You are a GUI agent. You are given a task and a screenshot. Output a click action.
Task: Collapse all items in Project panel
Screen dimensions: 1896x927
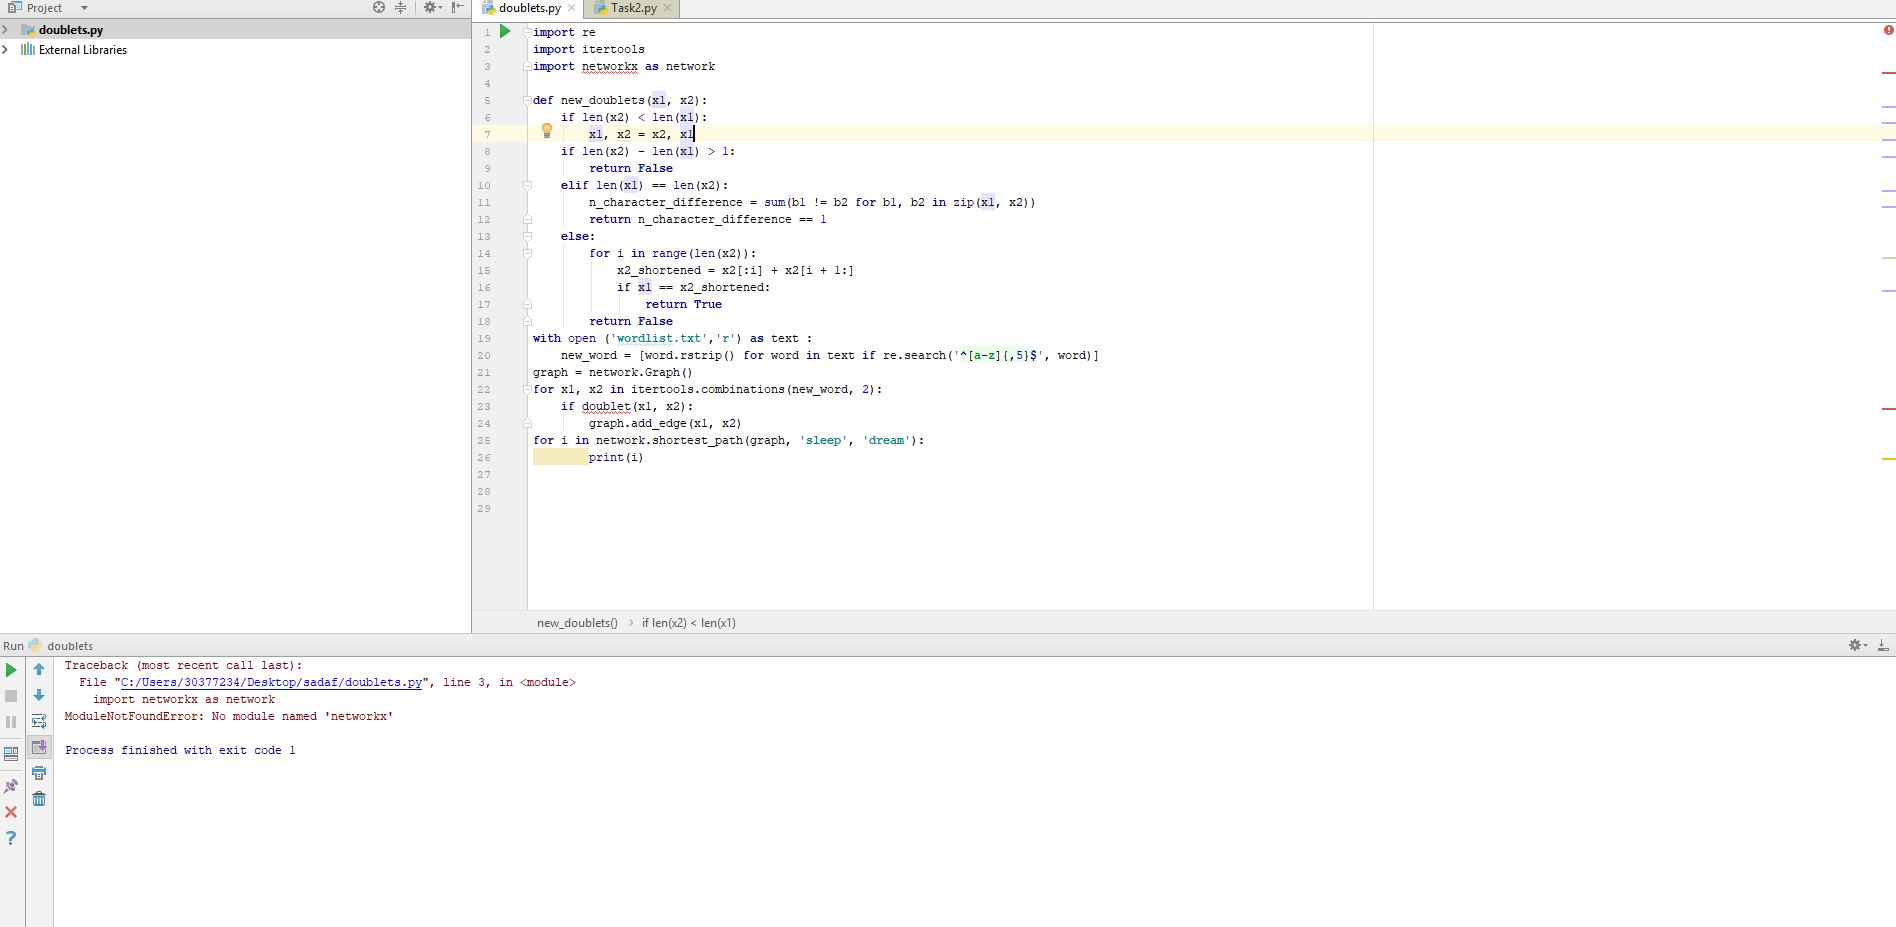coord(400,7)
